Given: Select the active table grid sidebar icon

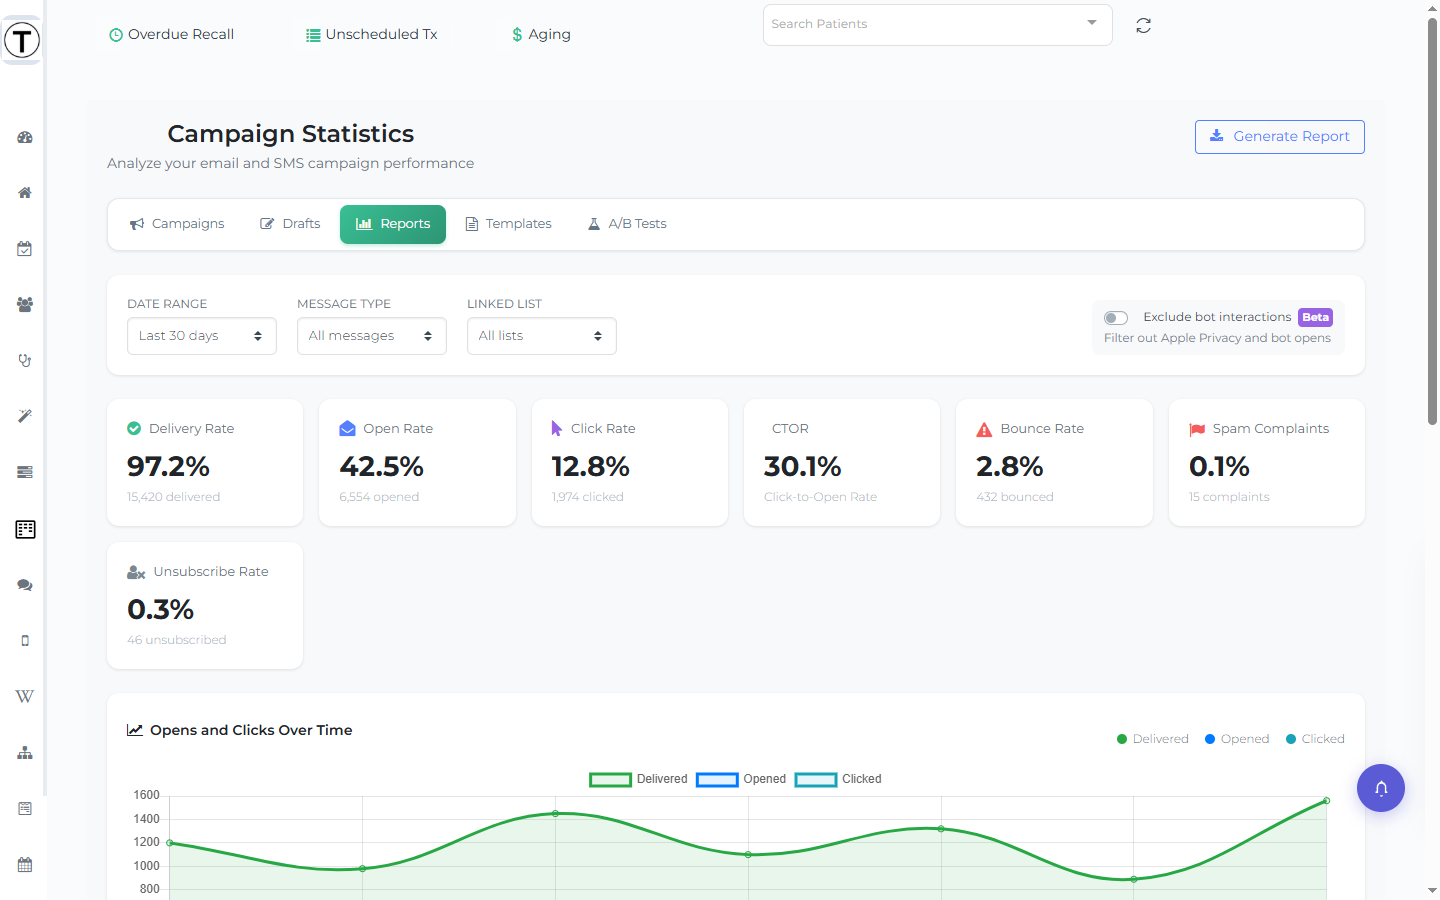Looking at the screenshot, I should pyautogui.click(x=25, y=529).
